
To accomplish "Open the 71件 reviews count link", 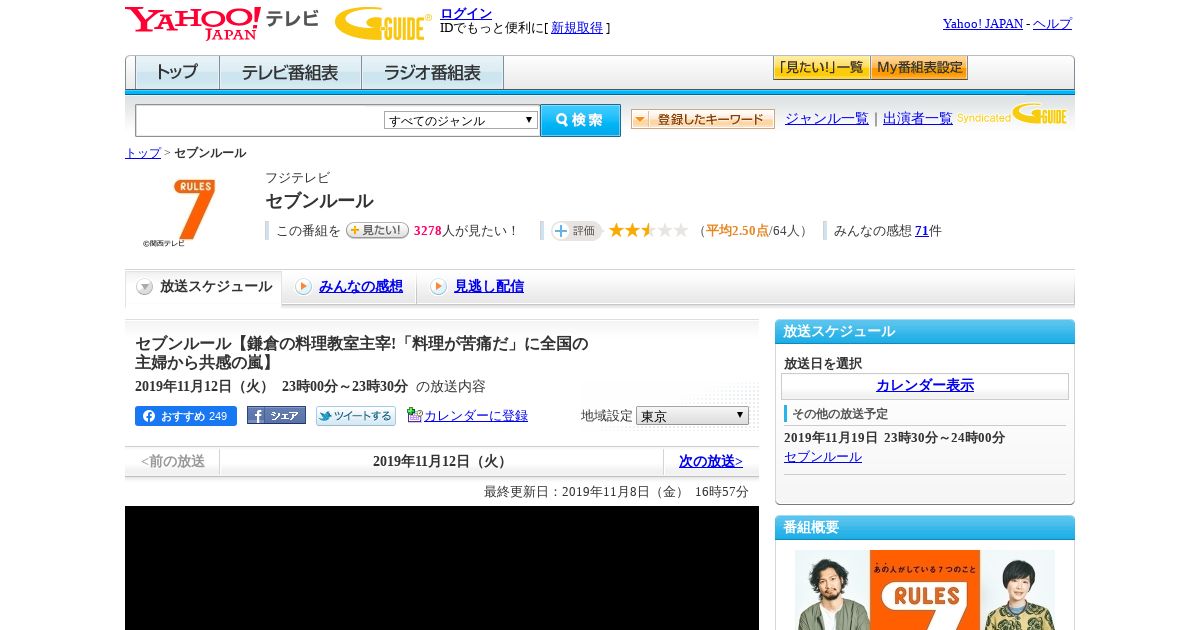I will tap(922, 231).
